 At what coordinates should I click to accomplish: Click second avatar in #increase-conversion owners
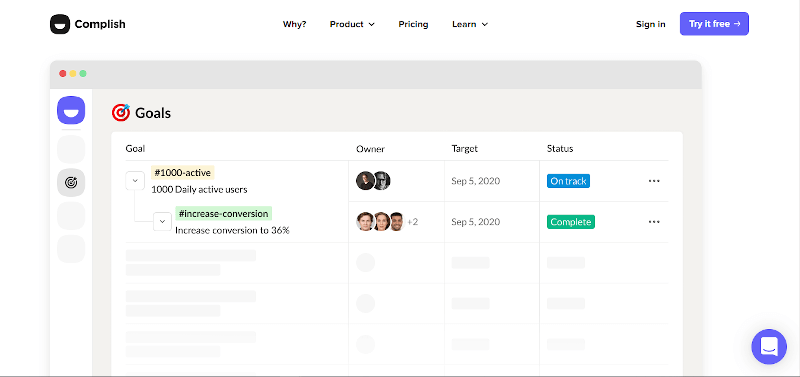381,221
